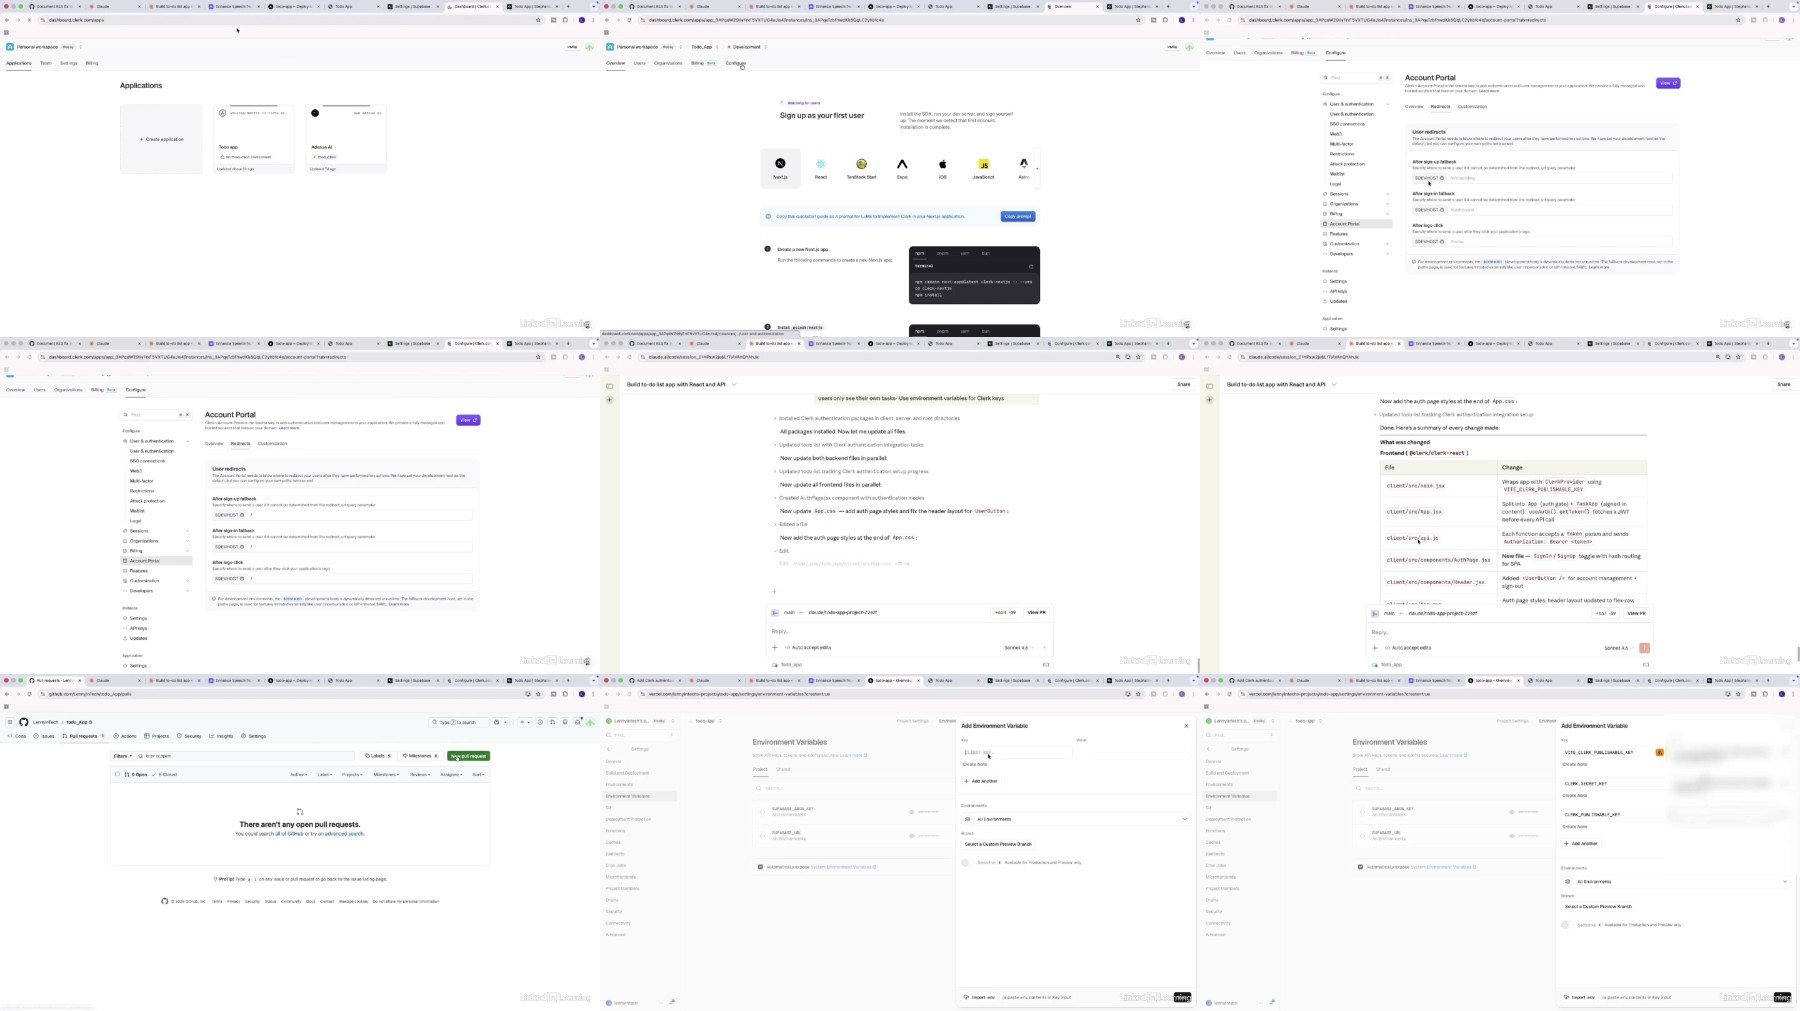Select the Next.js framework icon
The image size is (1800, 1011).
[x=780, y=164]
